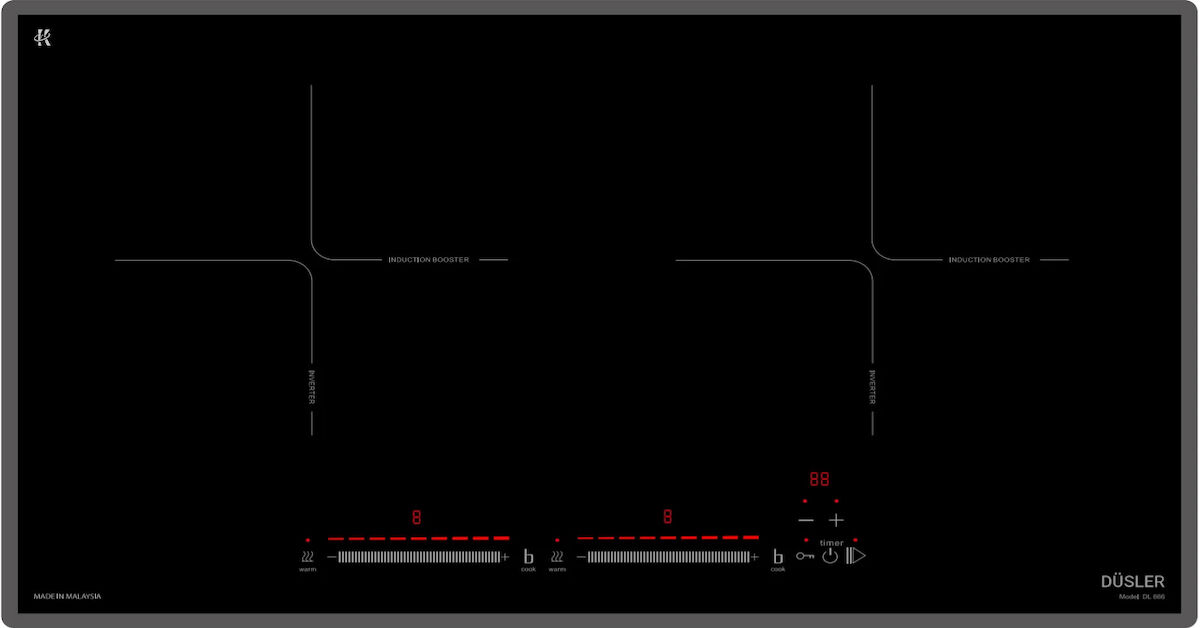Activate right zone booster cook button

[x=777, y=558]
